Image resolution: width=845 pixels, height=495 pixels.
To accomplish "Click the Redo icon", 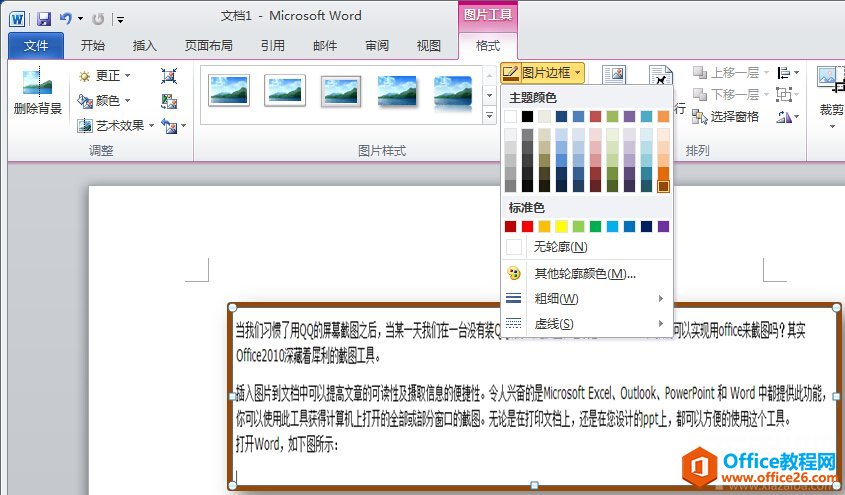I will pyautogui.click(x=98, y=19).
